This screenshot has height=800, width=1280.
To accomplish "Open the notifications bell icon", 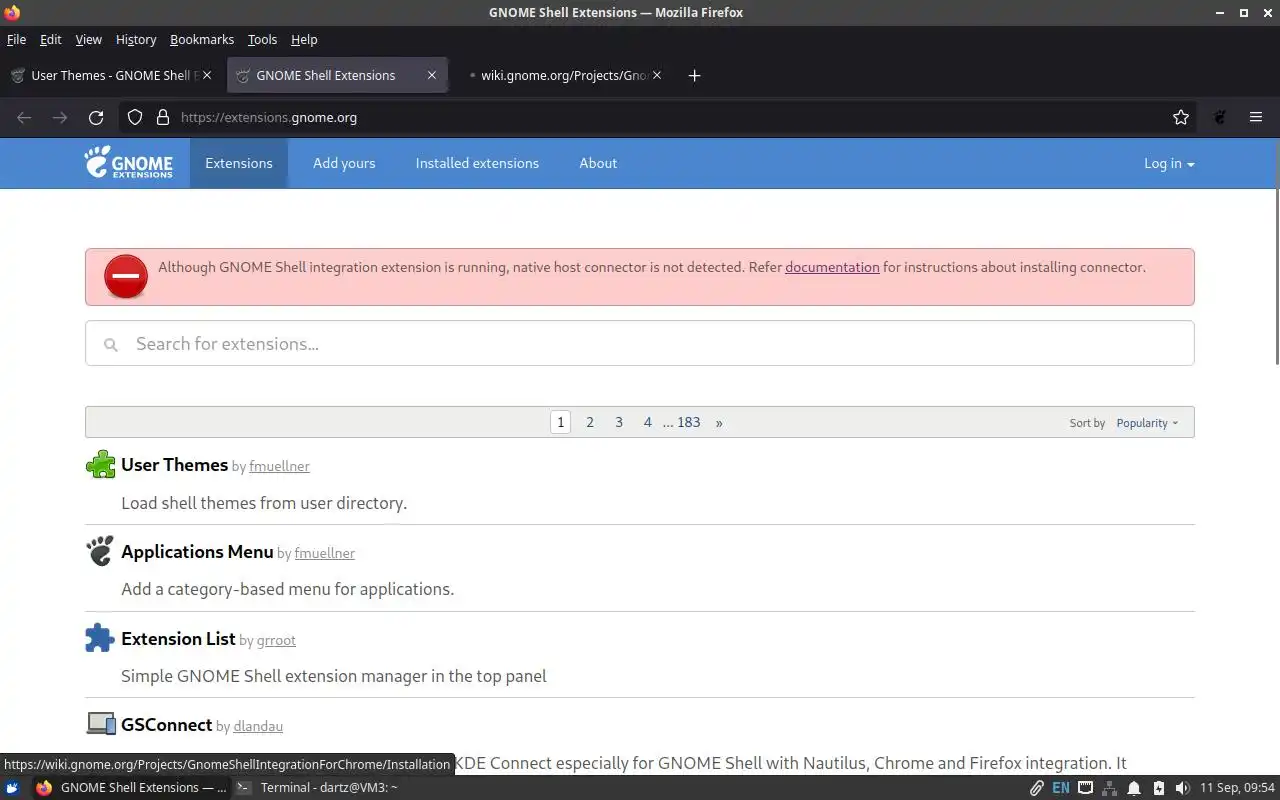I will [x=1134, y=788].
